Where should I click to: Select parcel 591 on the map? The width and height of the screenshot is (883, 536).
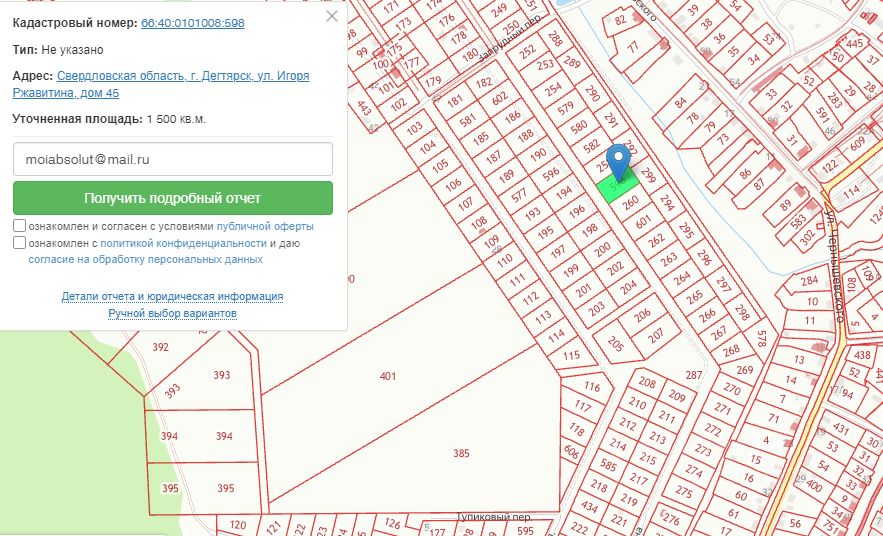822,114
